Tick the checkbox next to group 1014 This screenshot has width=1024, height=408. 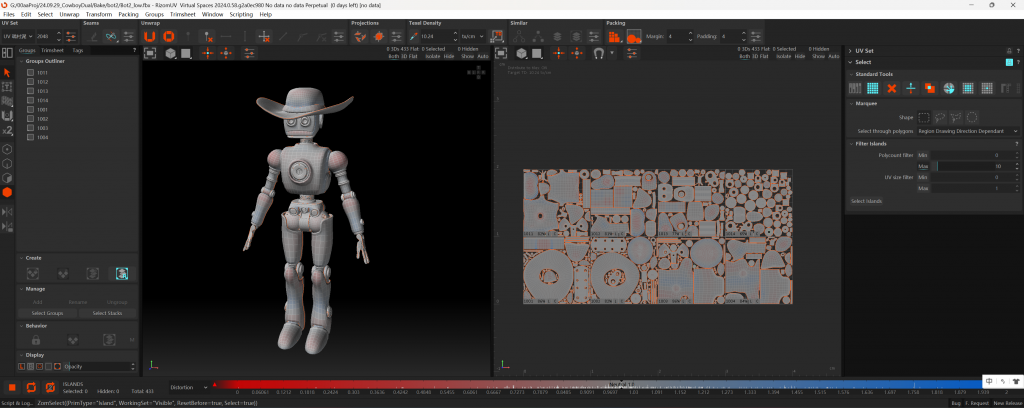click(31, 100)
